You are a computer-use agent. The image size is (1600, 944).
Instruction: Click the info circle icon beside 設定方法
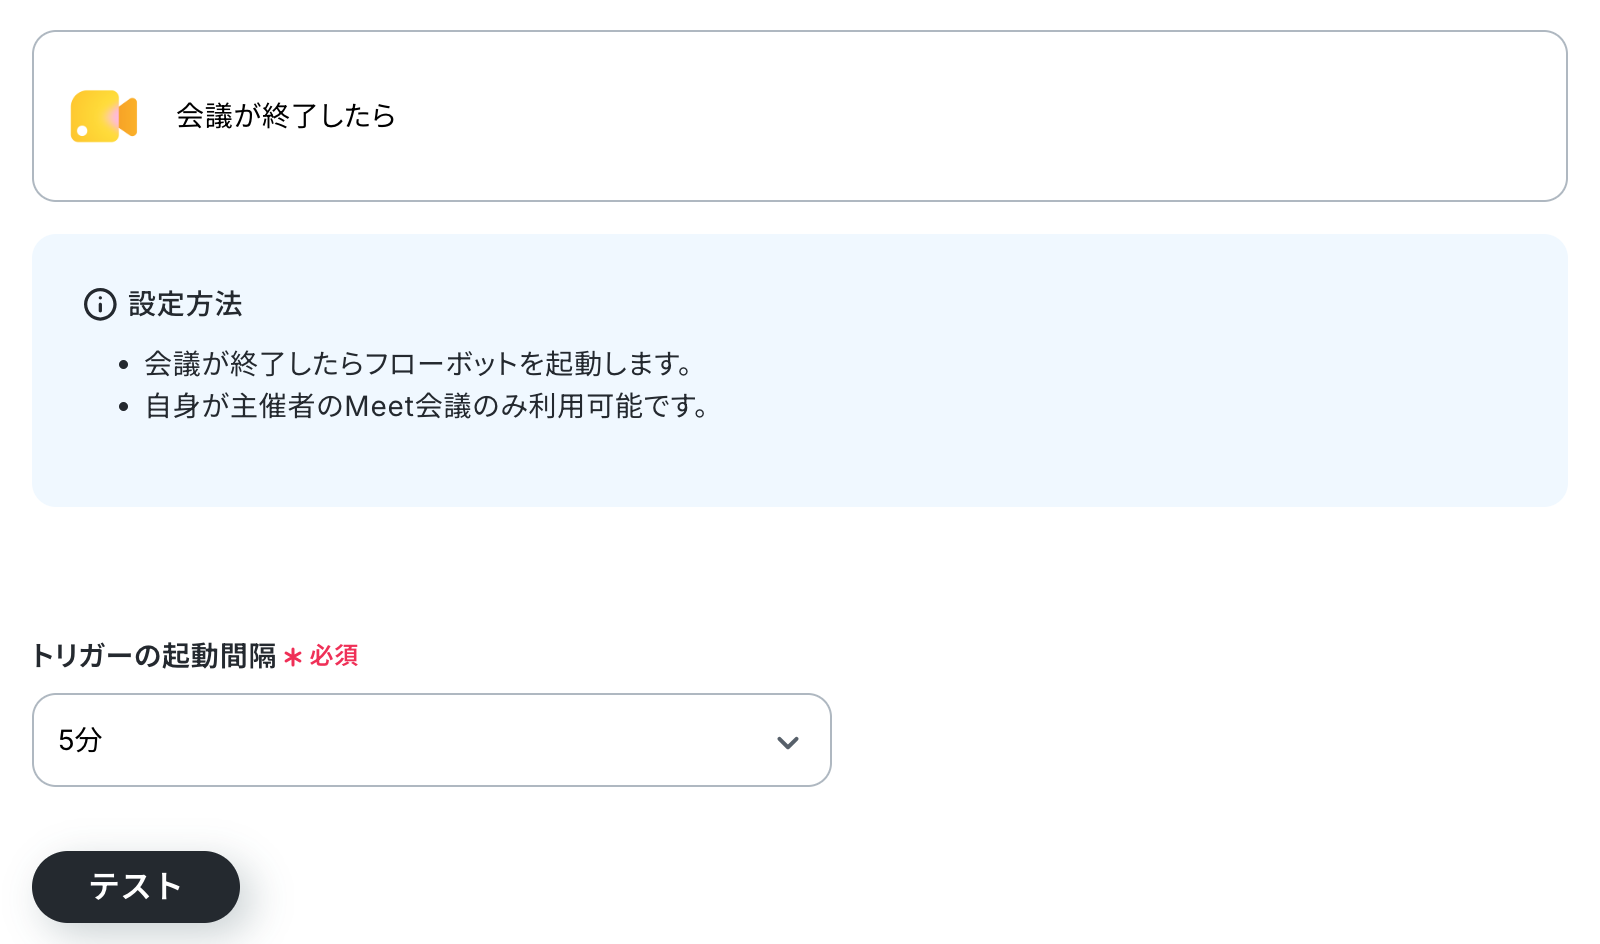click(100, 304)
